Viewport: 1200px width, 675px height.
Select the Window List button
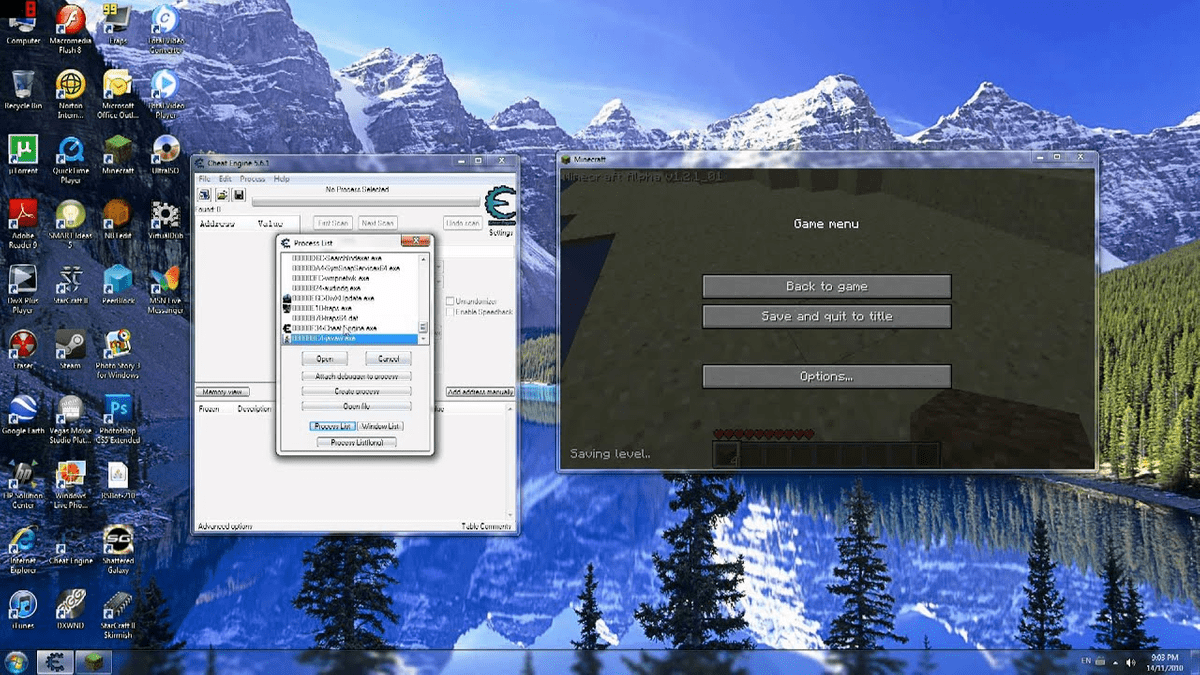point(381,426)
